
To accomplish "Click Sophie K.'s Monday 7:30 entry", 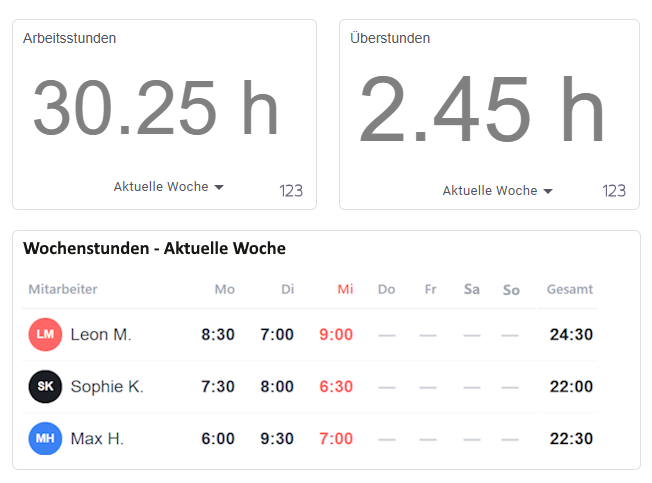I will point(218,386).
